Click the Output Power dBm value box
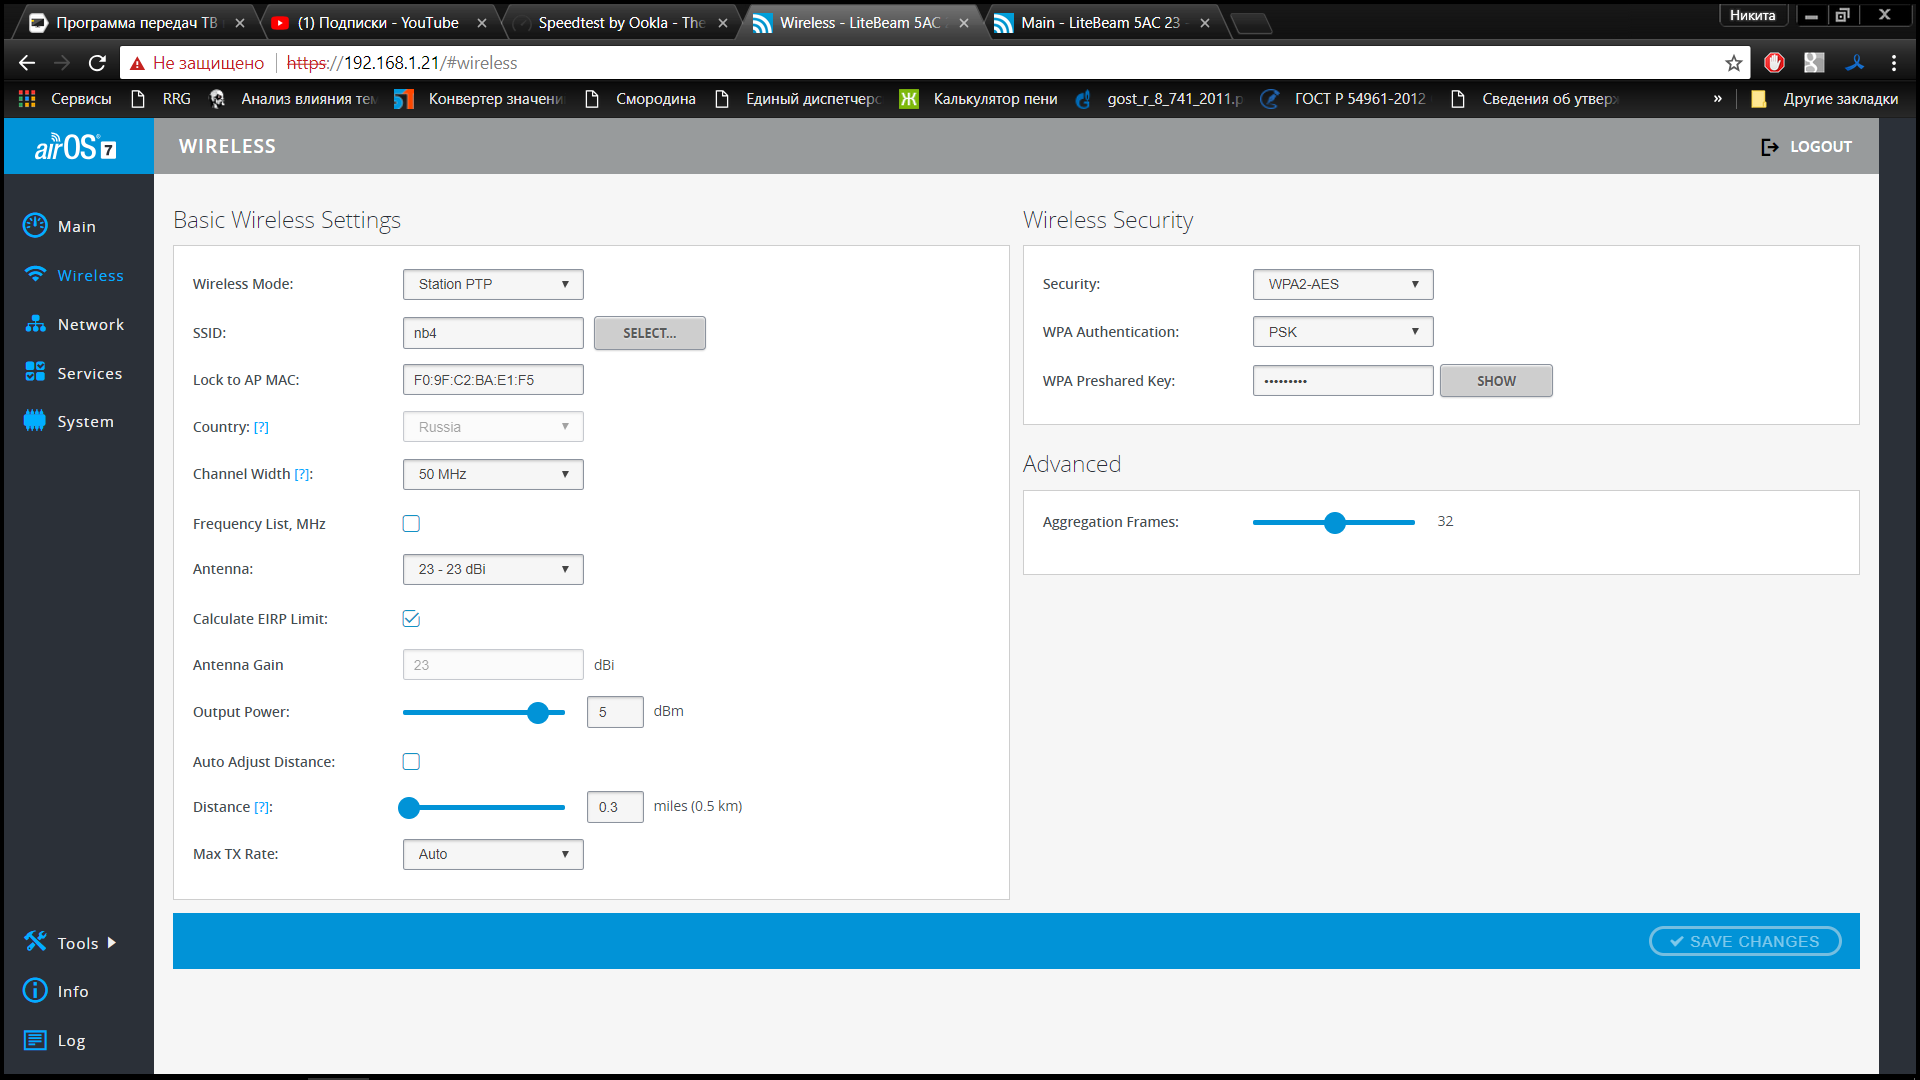 pos(615,712)
